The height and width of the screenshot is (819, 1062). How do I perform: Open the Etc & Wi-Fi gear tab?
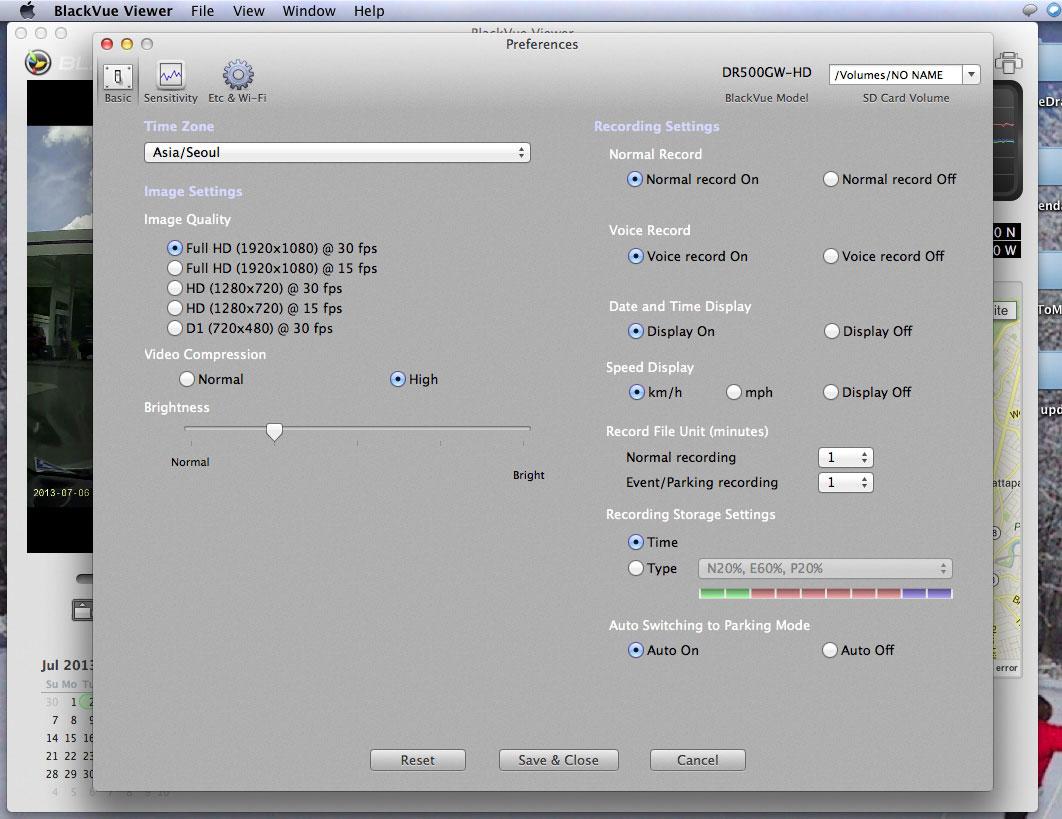coord(238,83)
